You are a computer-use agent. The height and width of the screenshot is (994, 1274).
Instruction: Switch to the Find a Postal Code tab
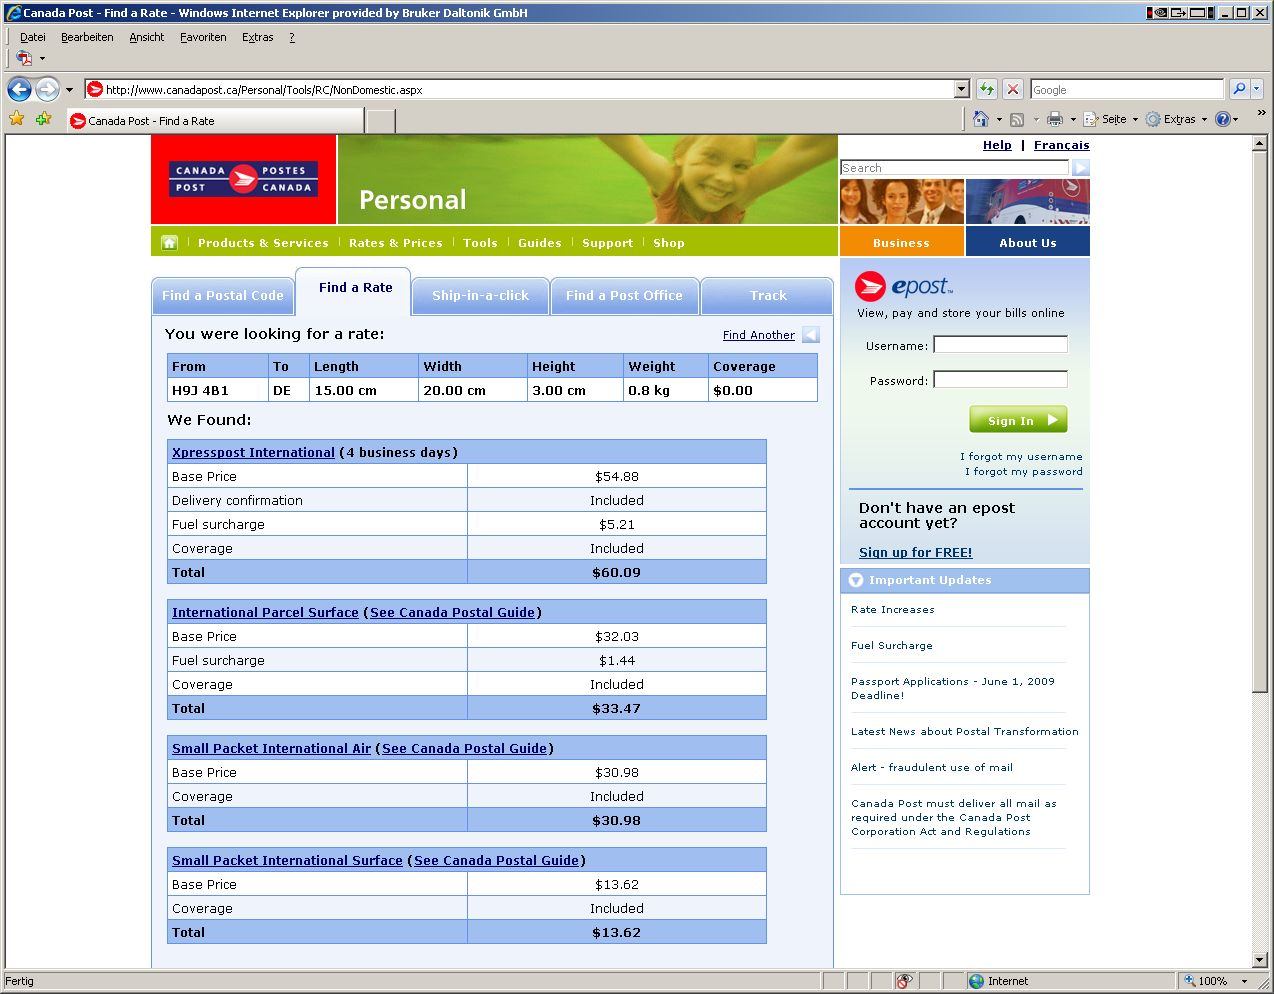point(223,296)
